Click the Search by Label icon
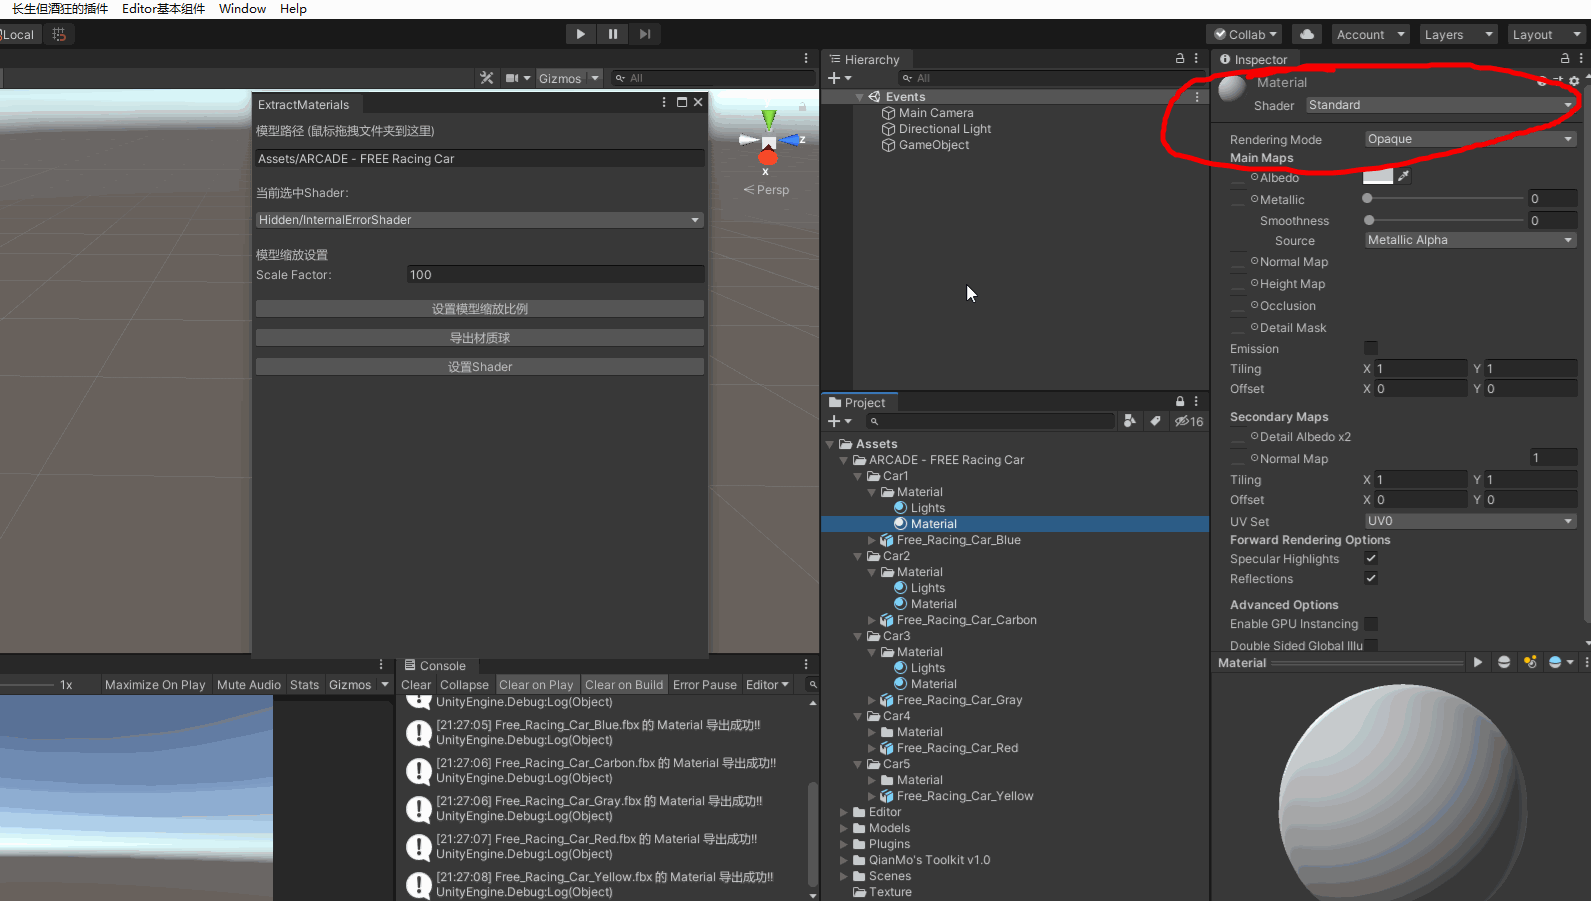The height and width of the screenshot is (901, 1591). click(x=1155, y=421)
